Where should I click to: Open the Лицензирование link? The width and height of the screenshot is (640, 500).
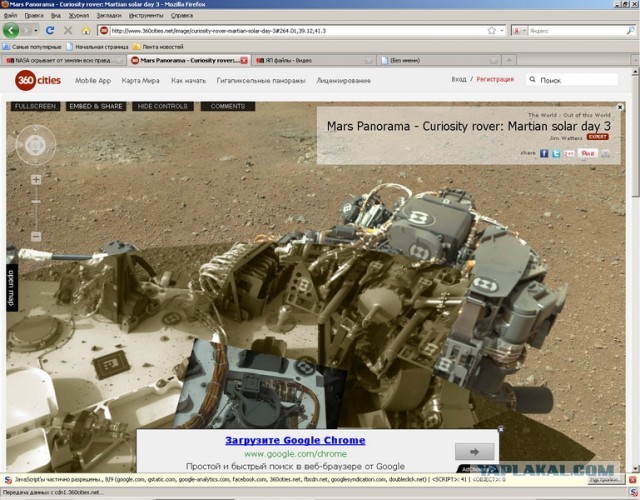[344, 81]
